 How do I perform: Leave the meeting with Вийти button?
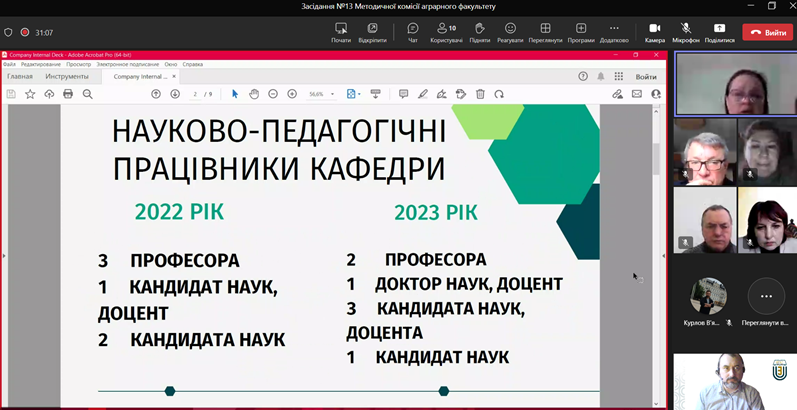pos(768,32)
